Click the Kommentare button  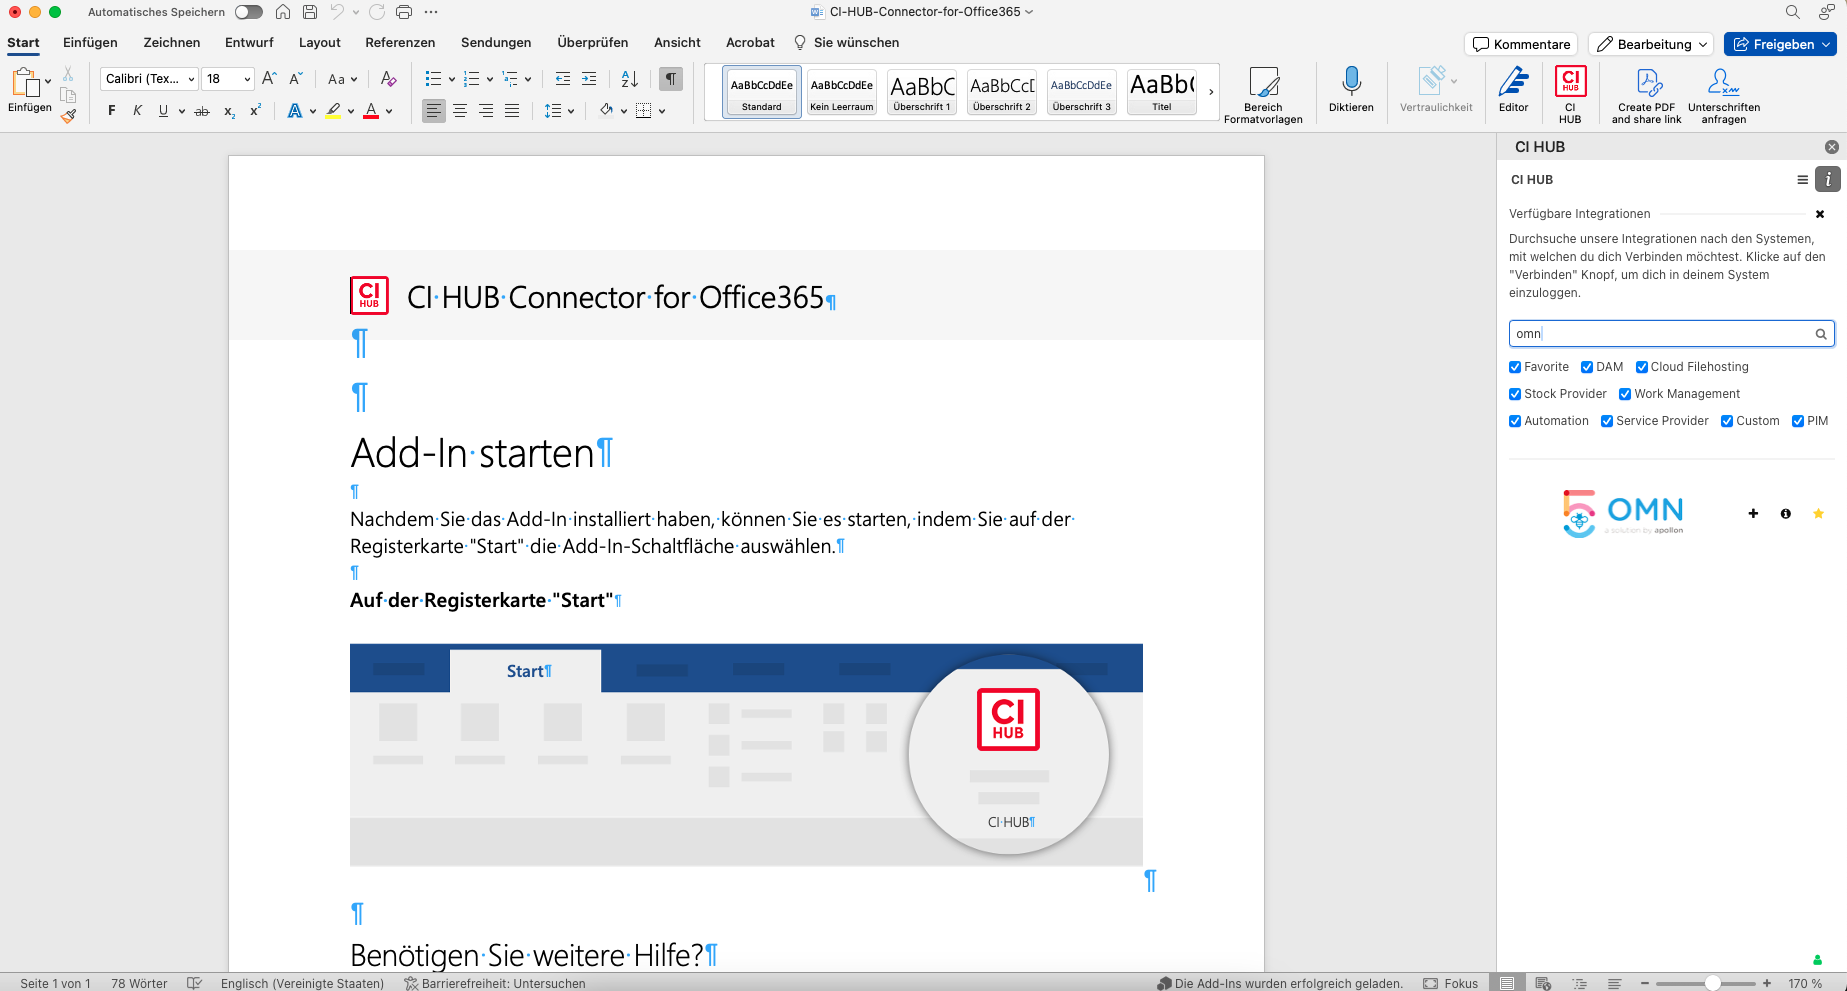point(1521,44)
